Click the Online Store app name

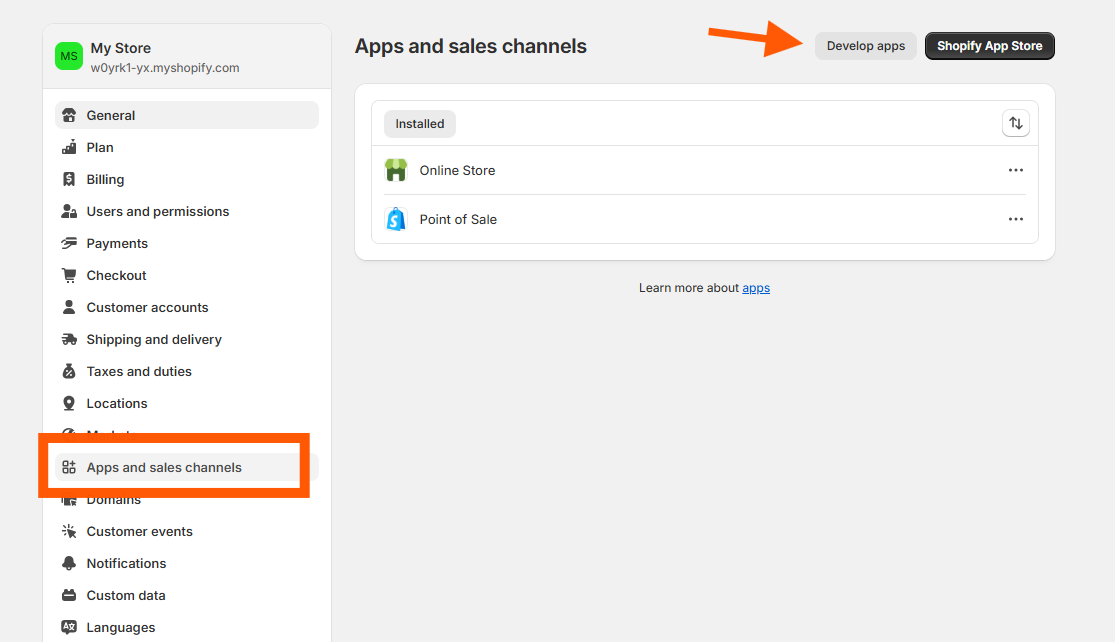click(457, 171)
